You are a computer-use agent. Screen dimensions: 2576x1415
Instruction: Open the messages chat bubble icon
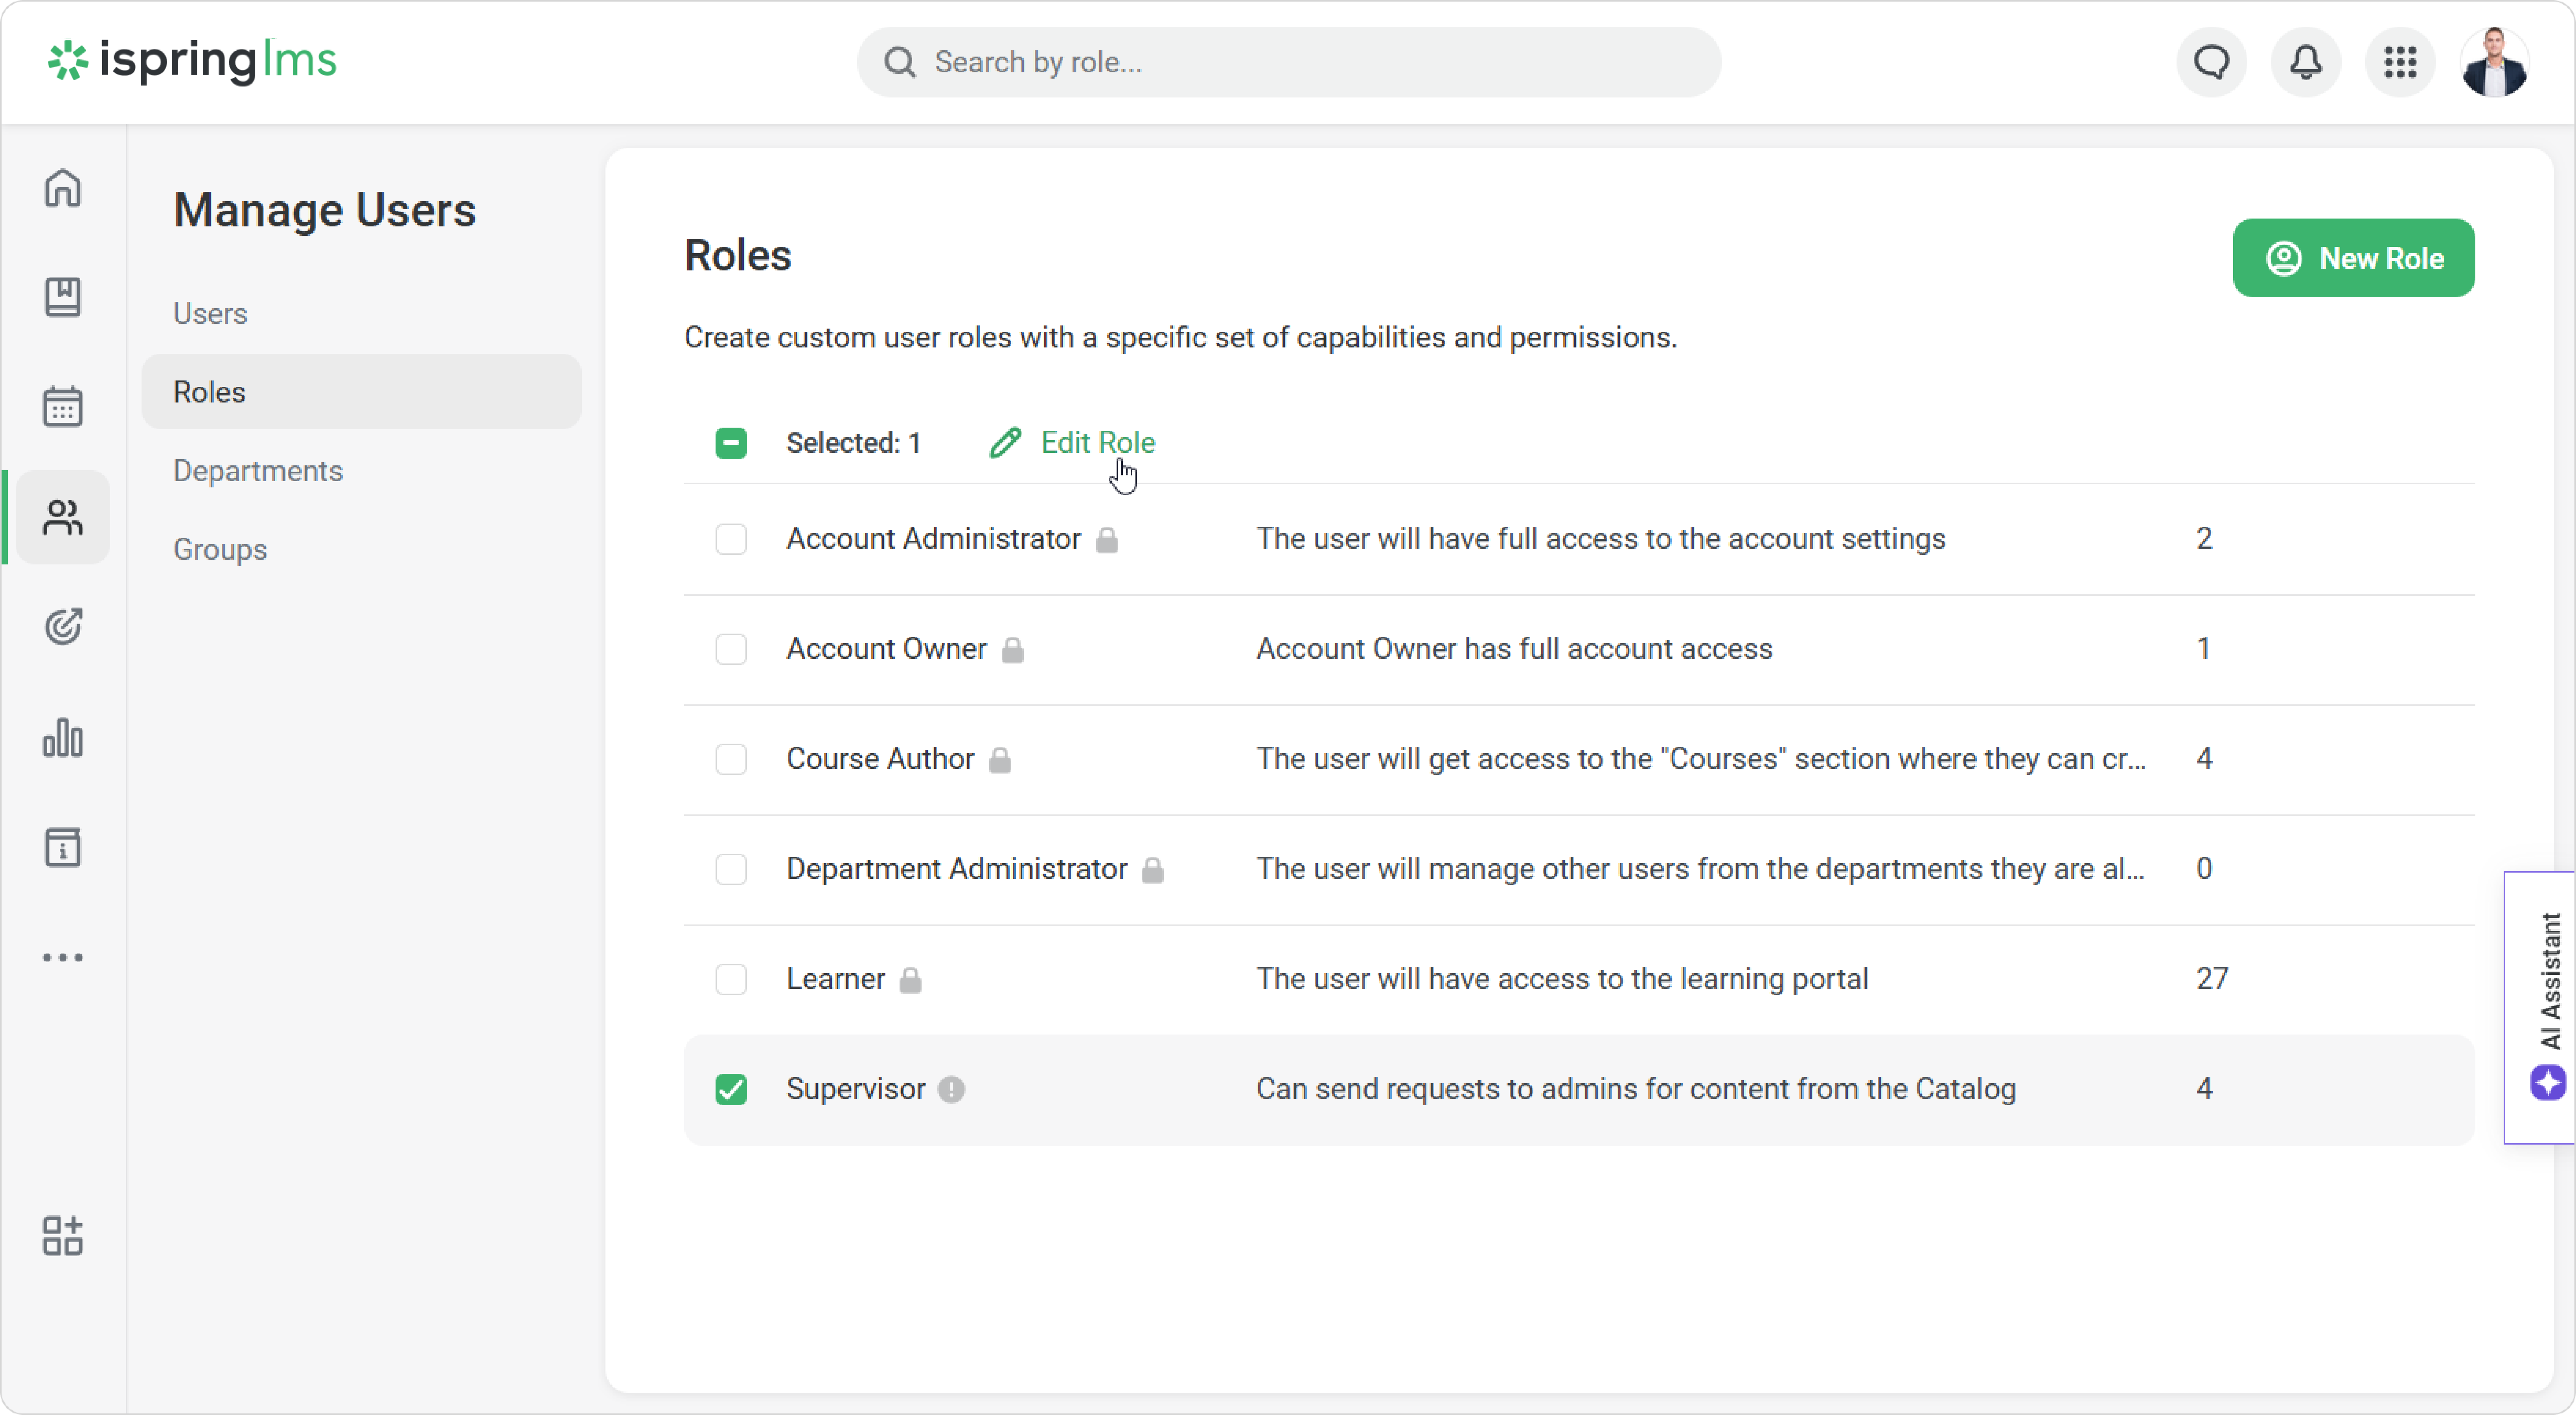2212,62
